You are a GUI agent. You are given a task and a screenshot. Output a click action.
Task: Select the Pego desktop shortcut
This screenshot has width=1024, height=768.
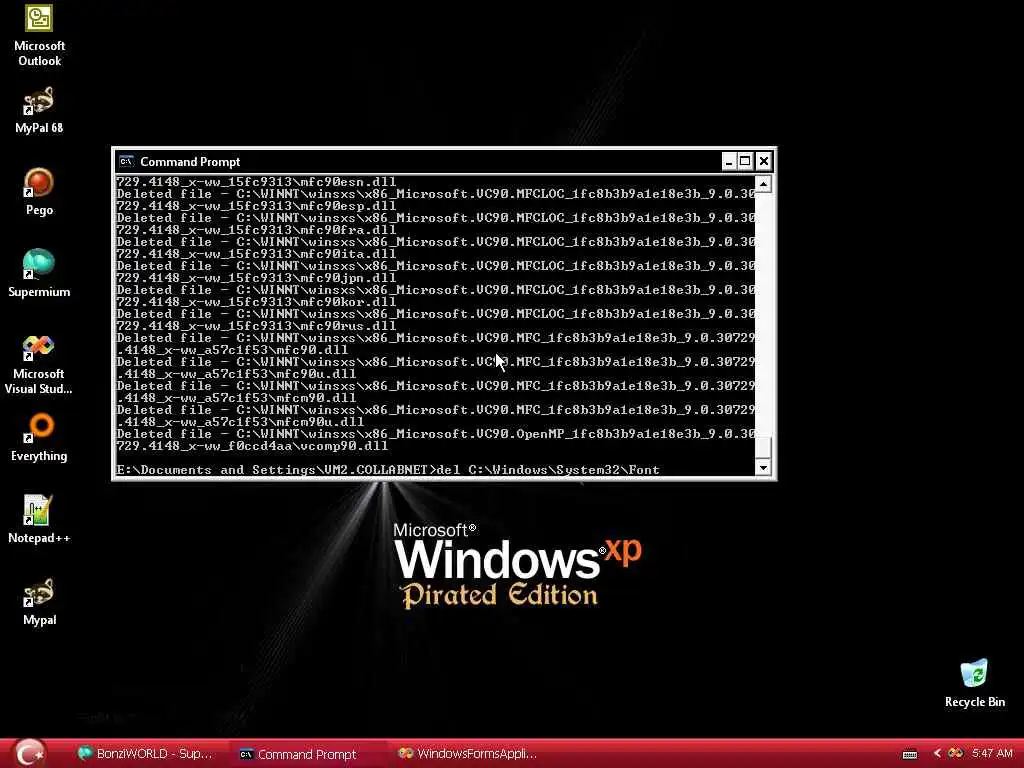tap(39, 192)
